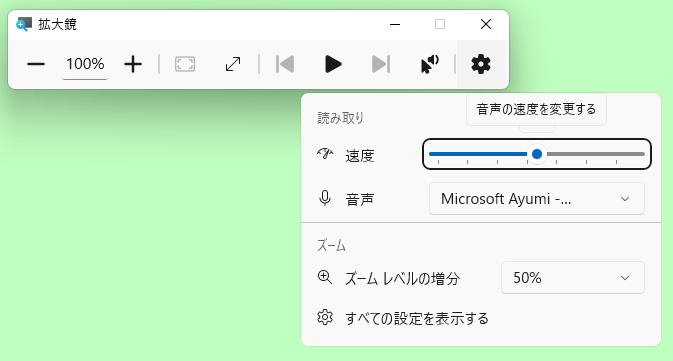This screenshot has height=361, width=673.
Task: Skip to next sentence in reading
Action: click(x=381, y=64)
